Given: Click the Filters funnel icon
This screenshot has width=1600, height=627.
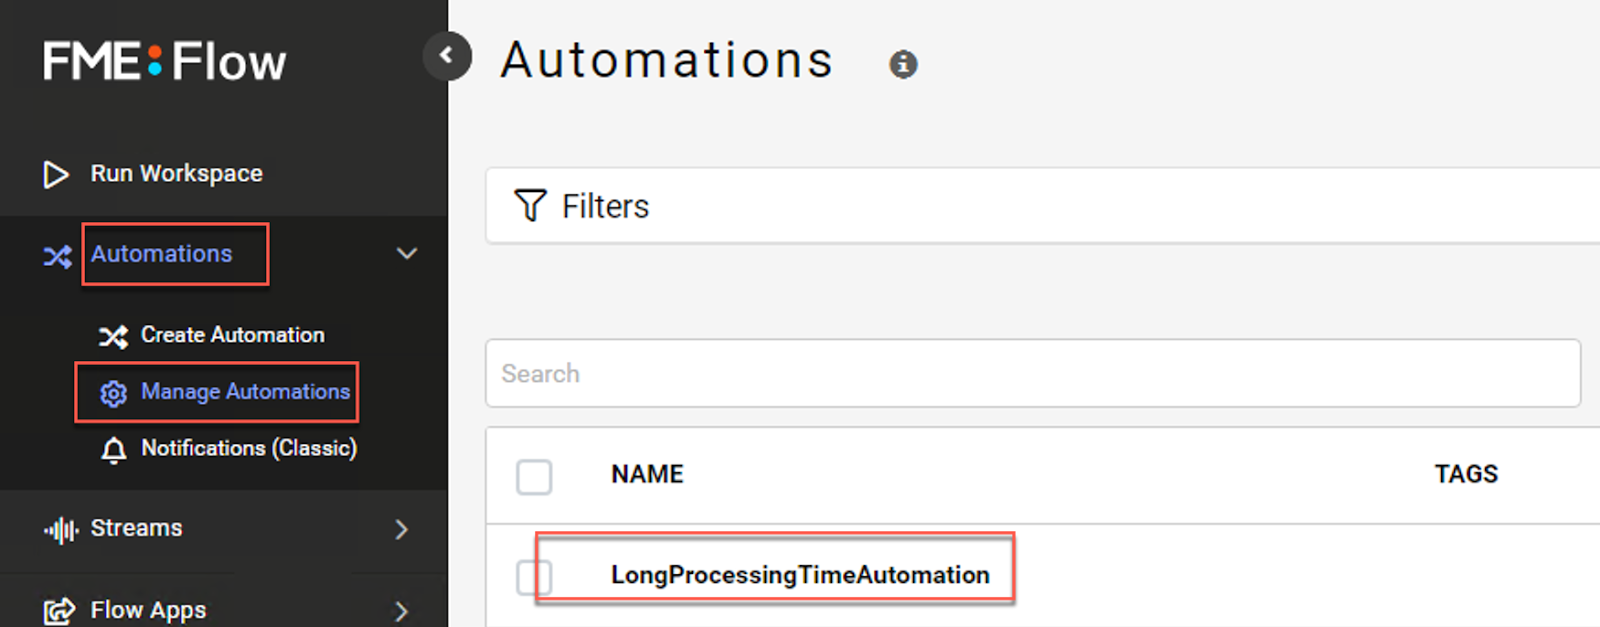Looking at the screenshot, I should click(530, 205).
